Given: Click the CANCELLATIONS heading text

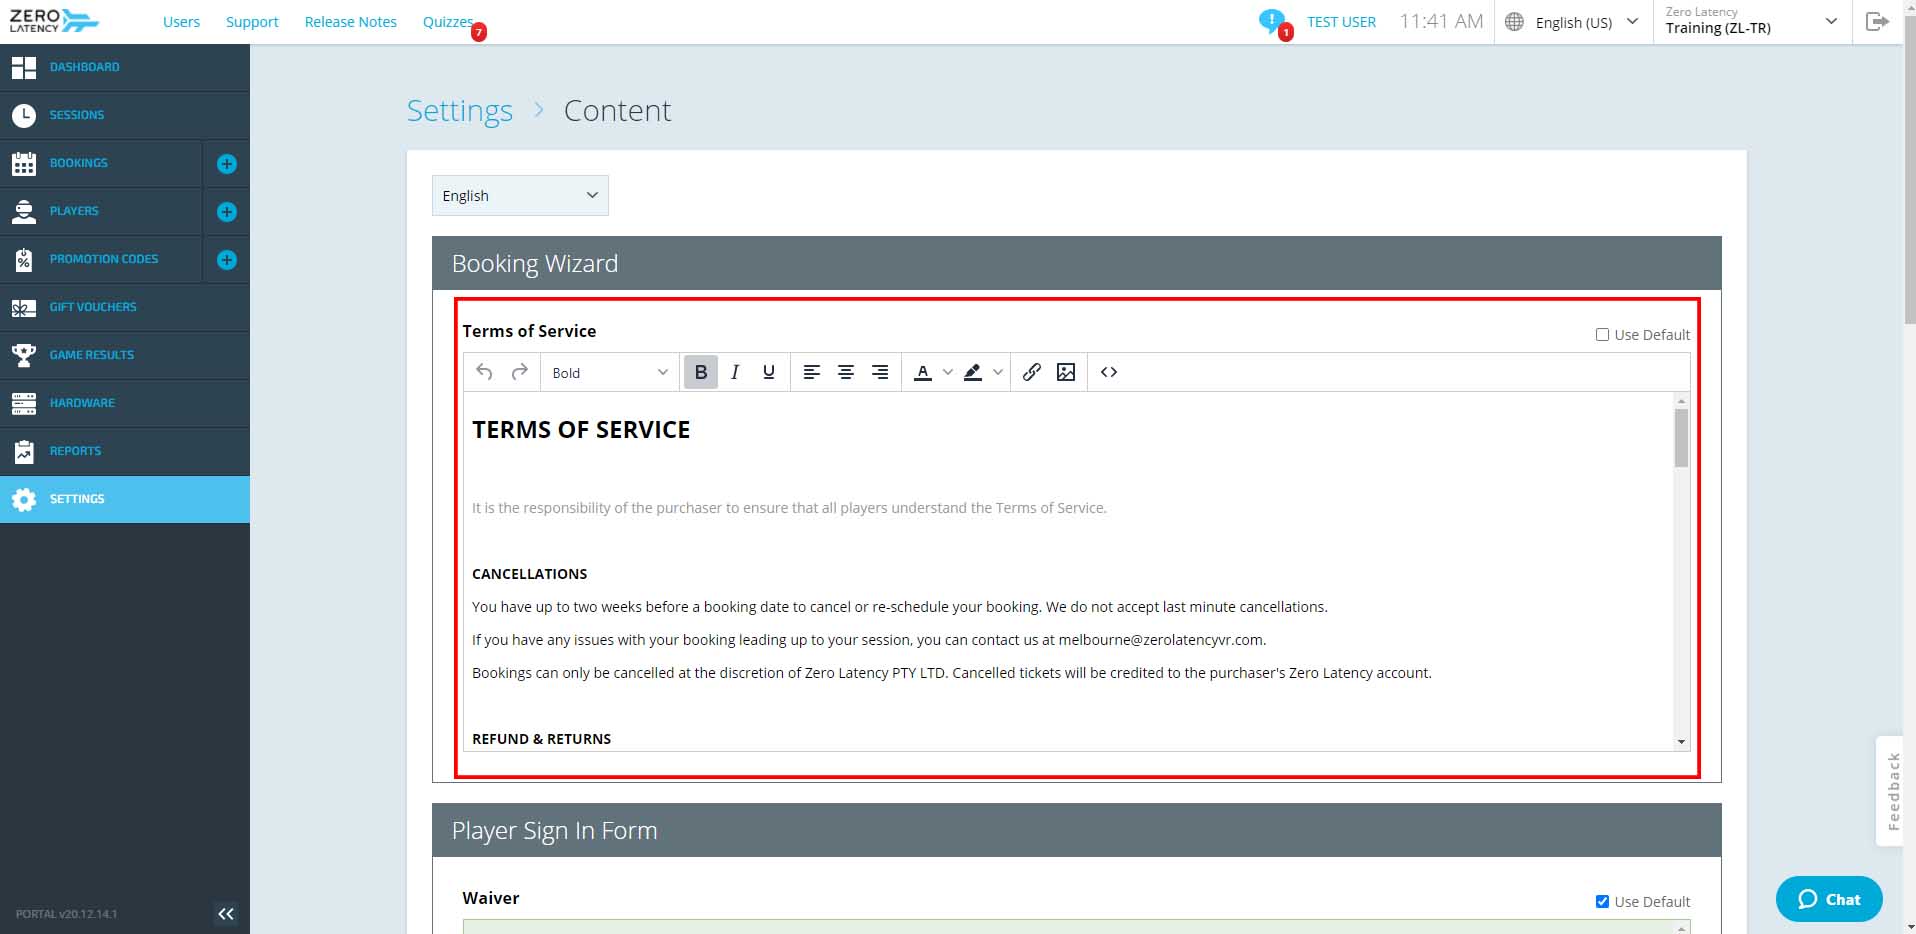Looking at the screenshot, I should point(529,574).
